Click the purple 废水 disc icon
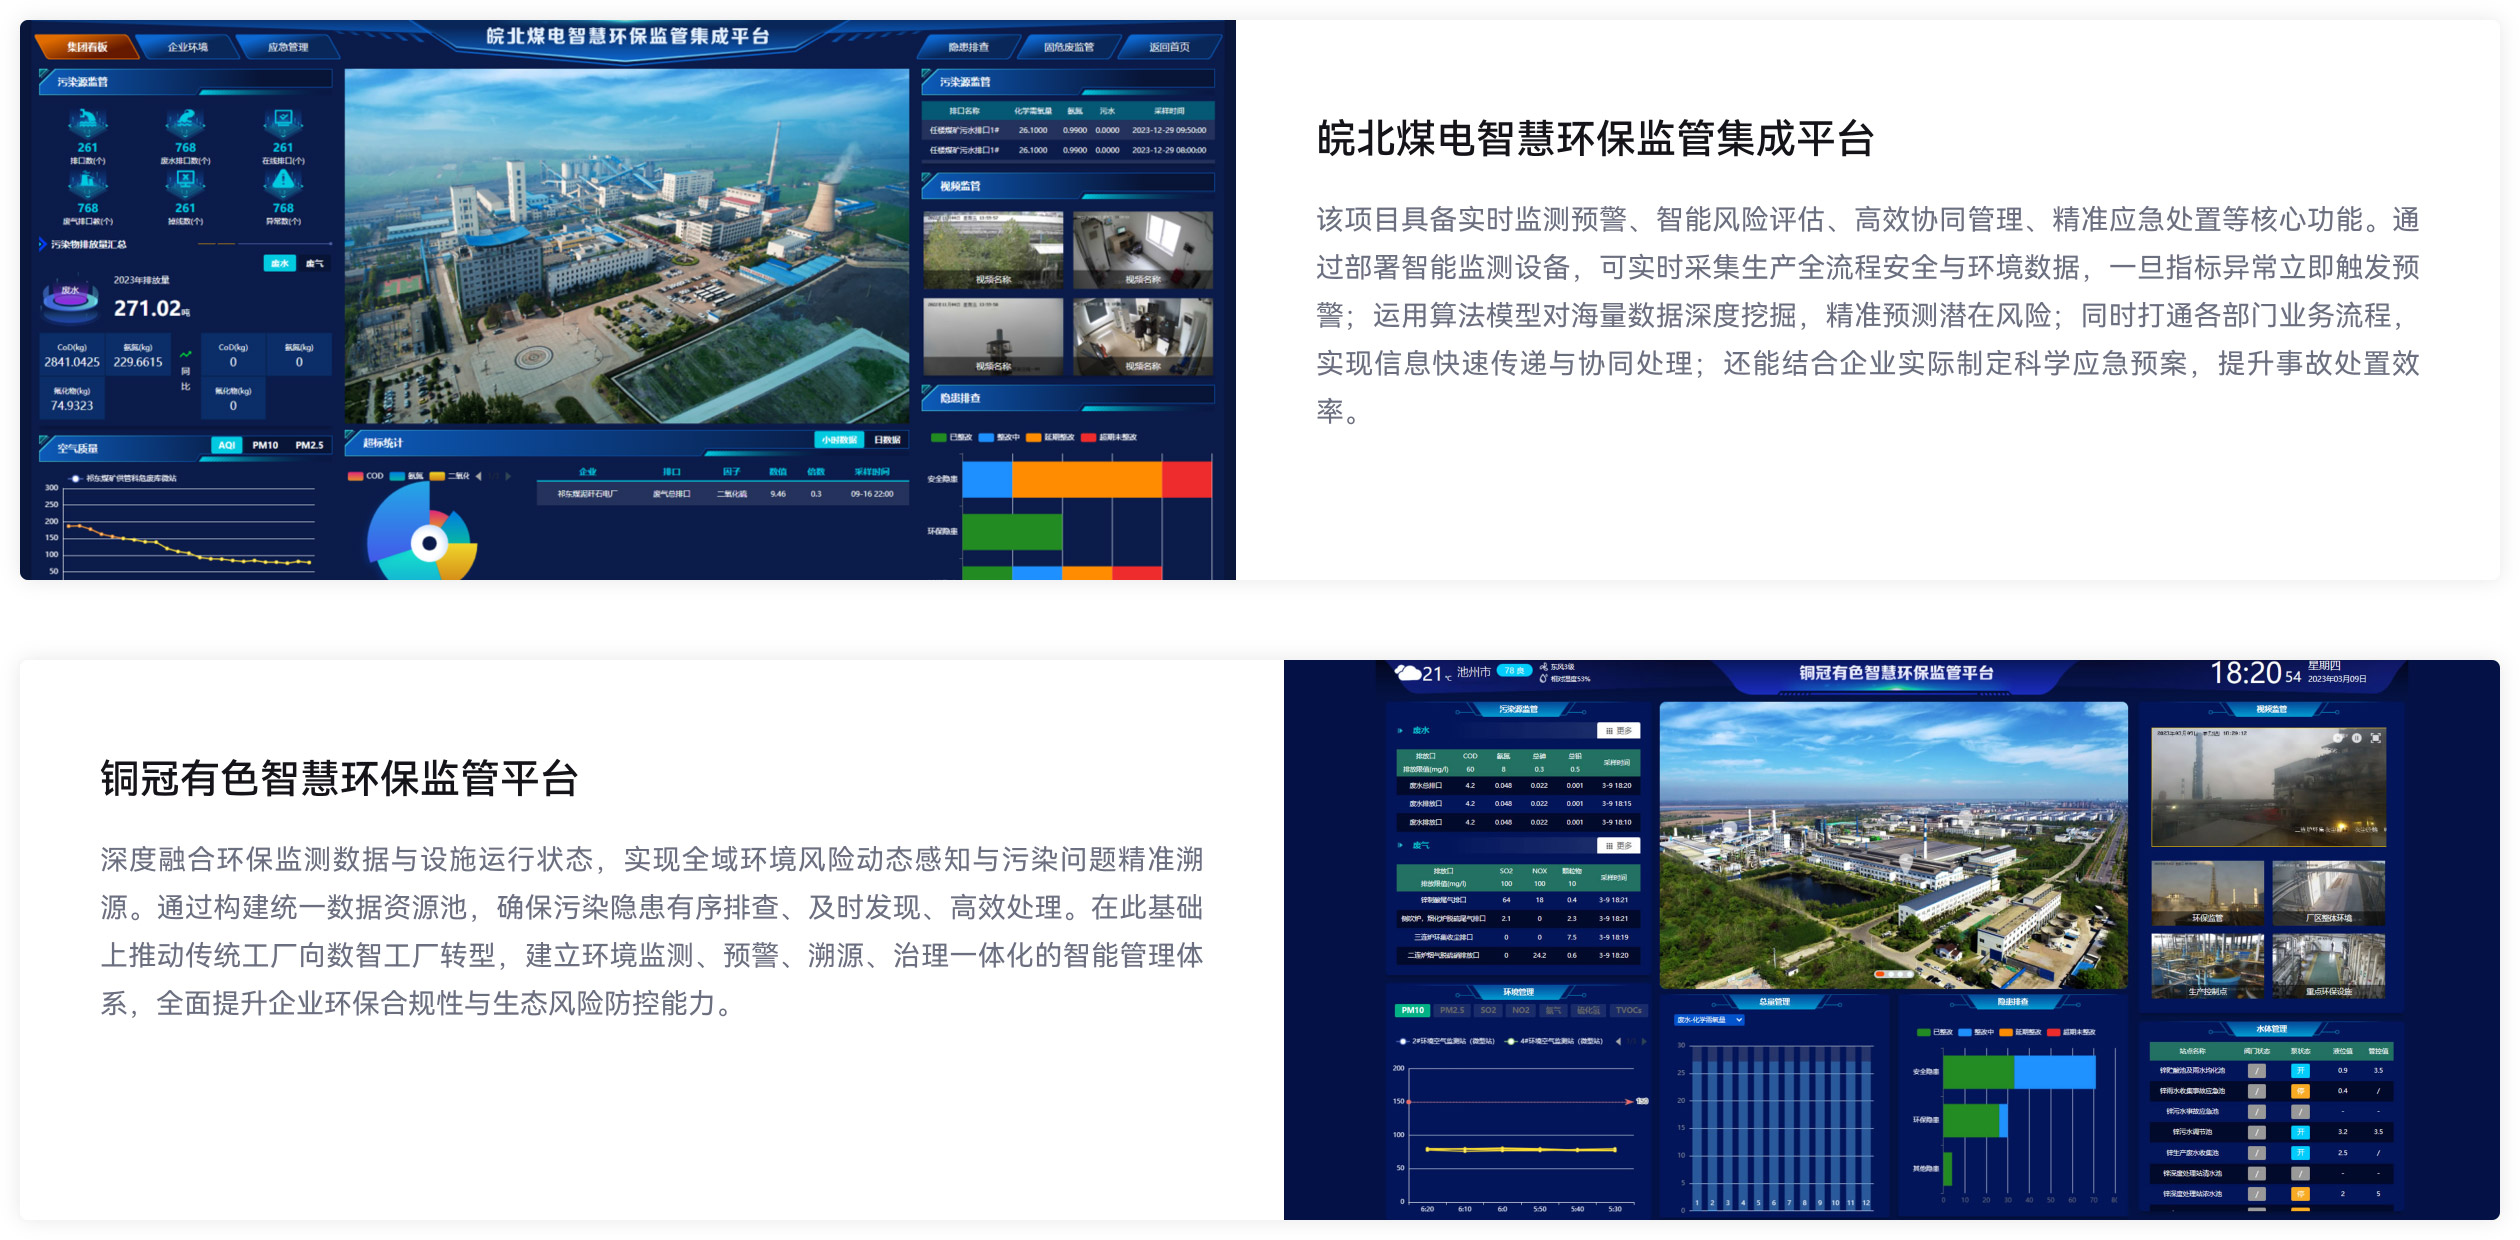This screenshot has width=2520, height=1240. [x=70, y=297]
